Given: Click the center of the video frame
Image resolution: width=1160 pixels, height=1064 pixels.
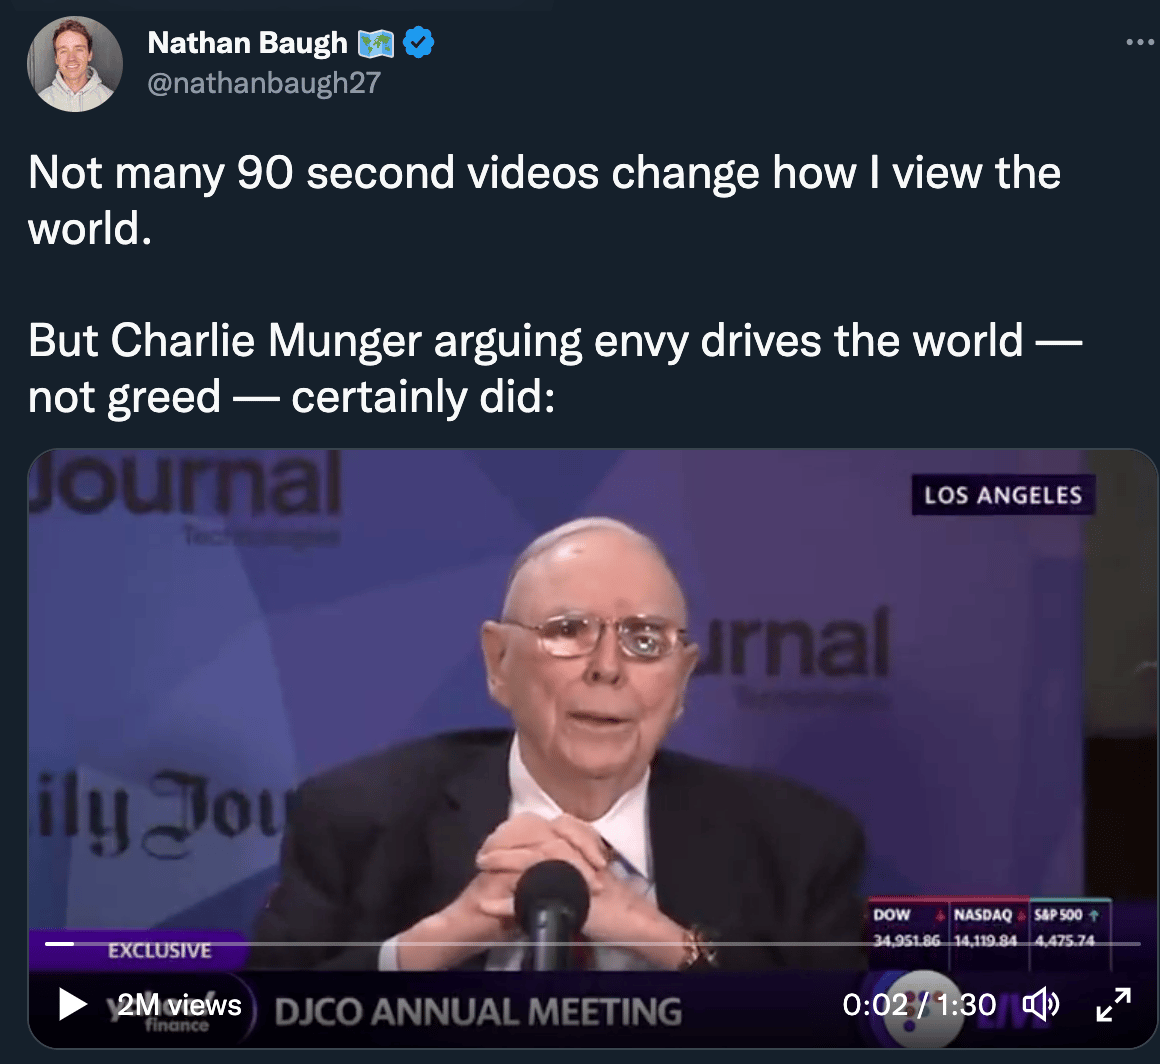Looking at the screenshot, I should tap(593, 748).
